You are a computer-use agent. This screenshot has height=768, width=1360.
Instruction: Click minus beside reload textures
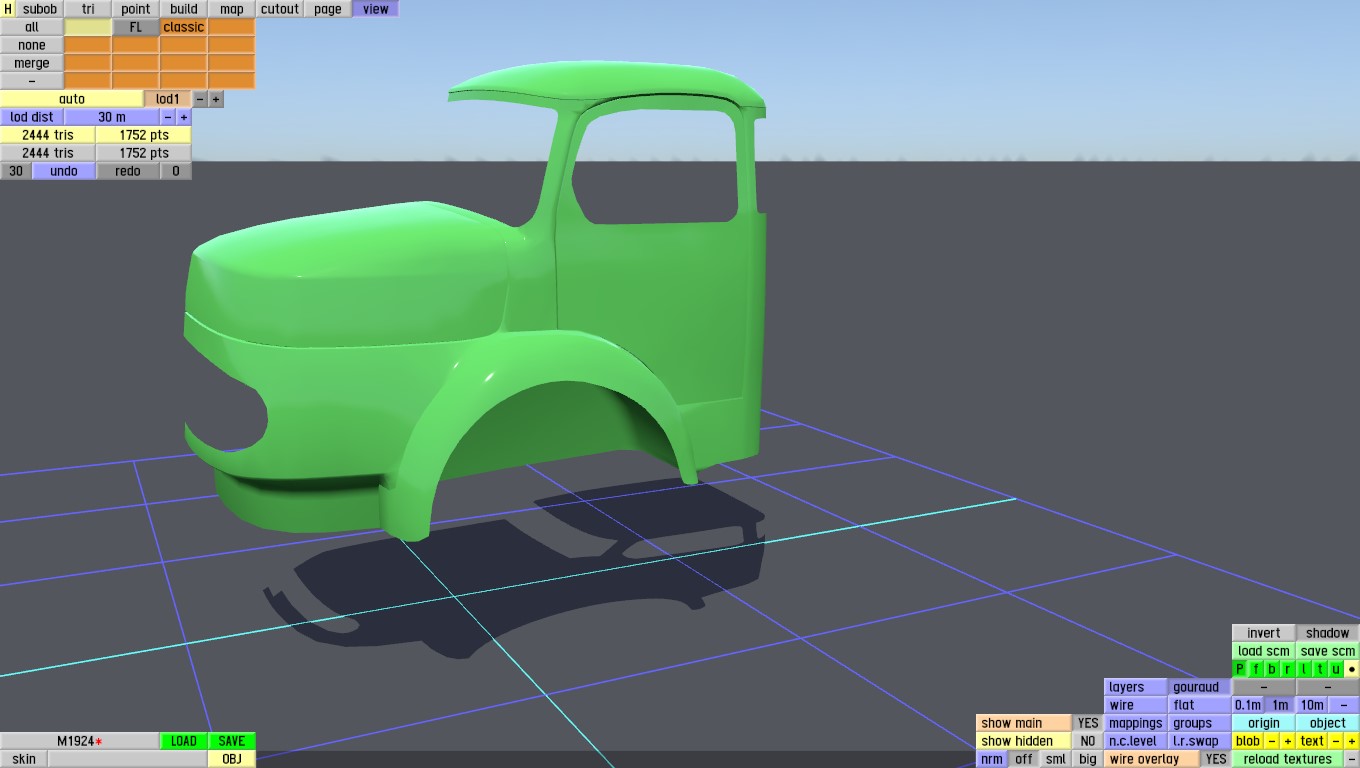point(1352,759)
